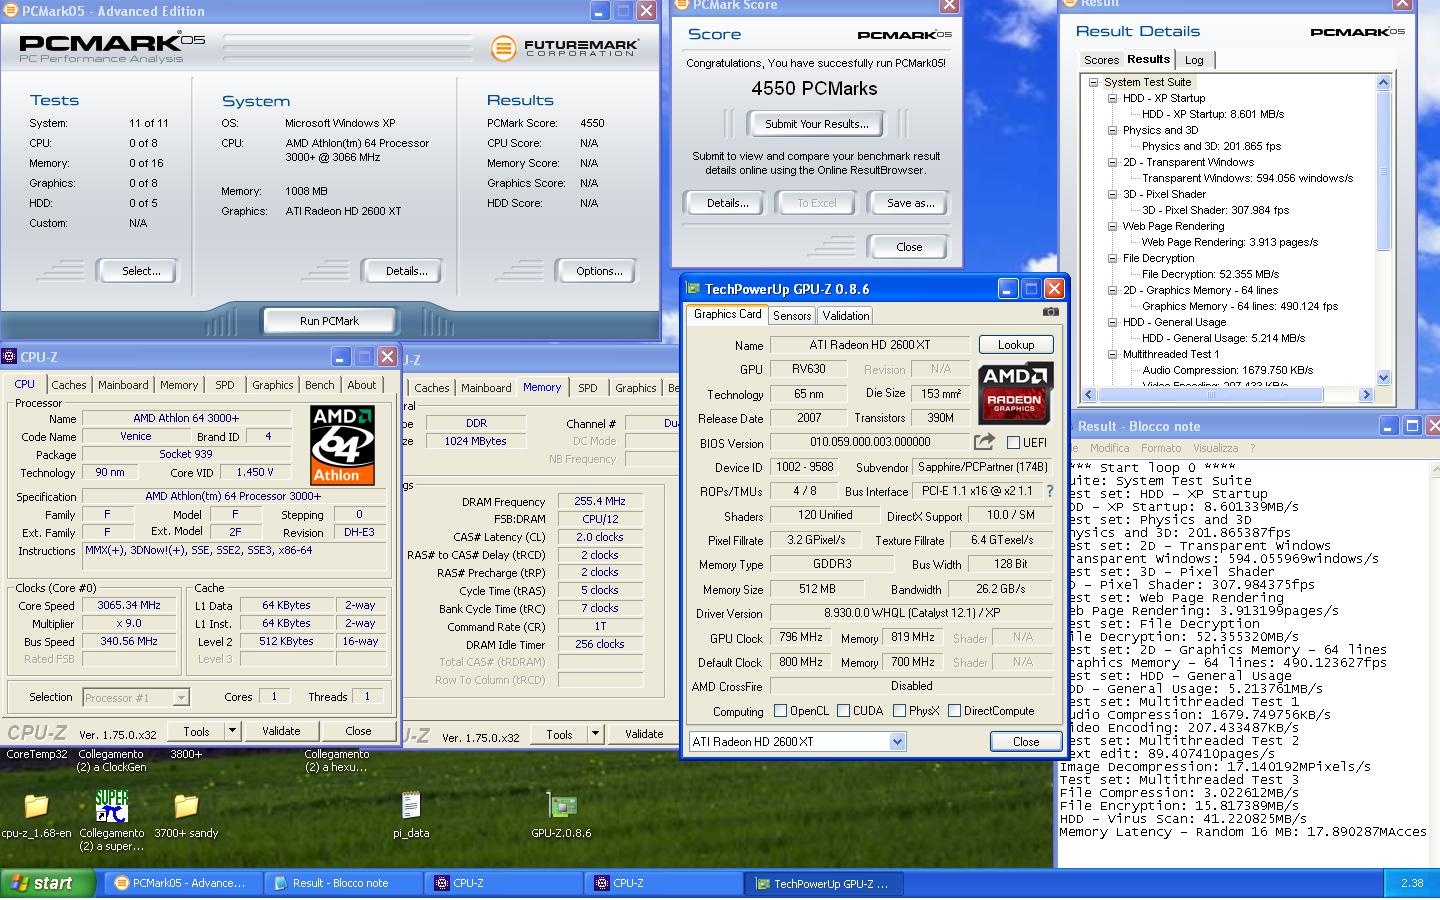Switch to the Sensors tab in GPU-Z
The height and width of the screenshot is (900, 1440).
click(x=792, y=316)
